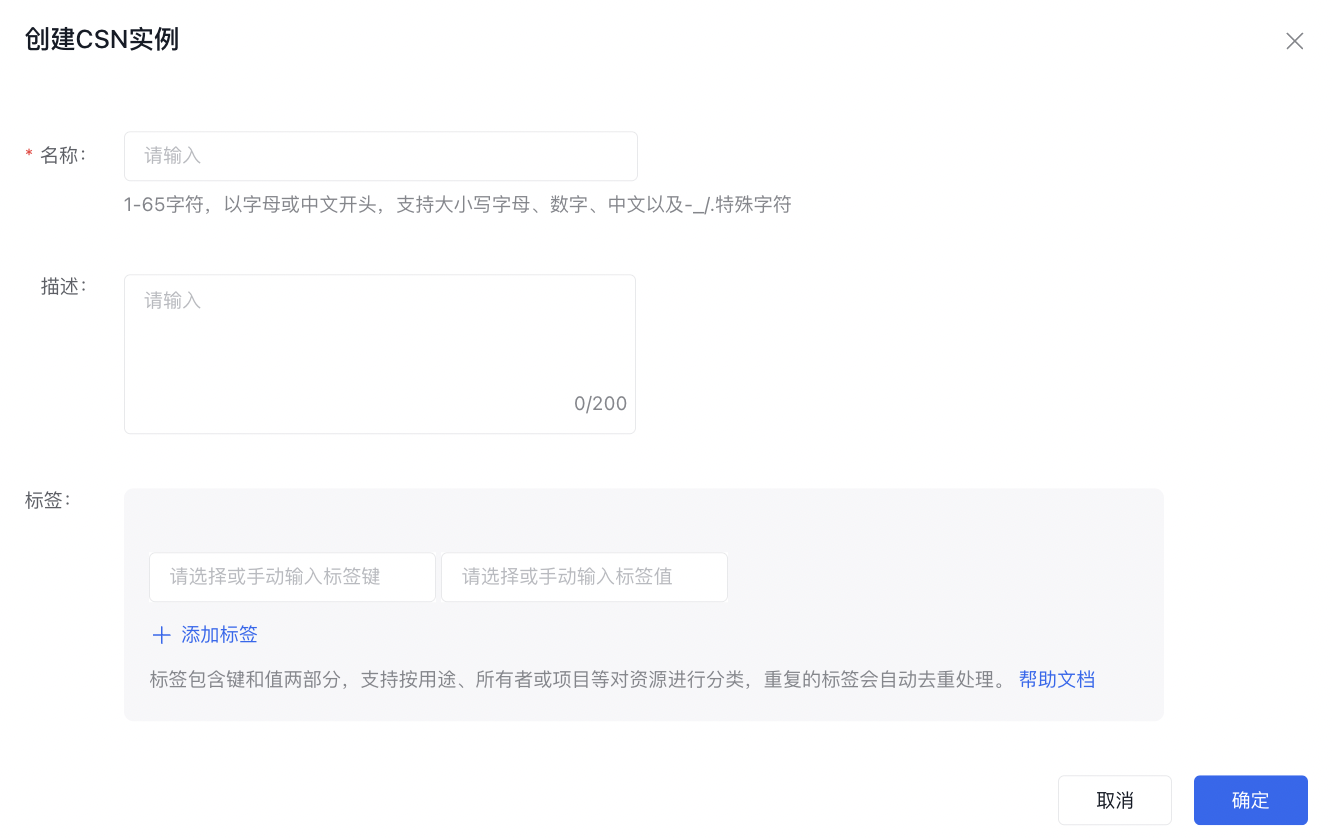The image size is (1332, 838).
Task: Click the 名称 field label
Action: coord(63,155)
